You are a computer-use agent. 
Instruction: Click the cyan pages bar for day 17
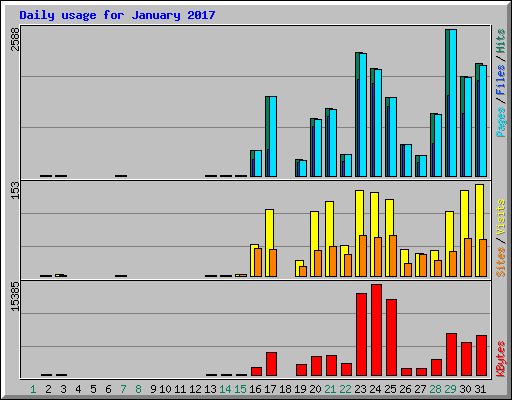273,136
